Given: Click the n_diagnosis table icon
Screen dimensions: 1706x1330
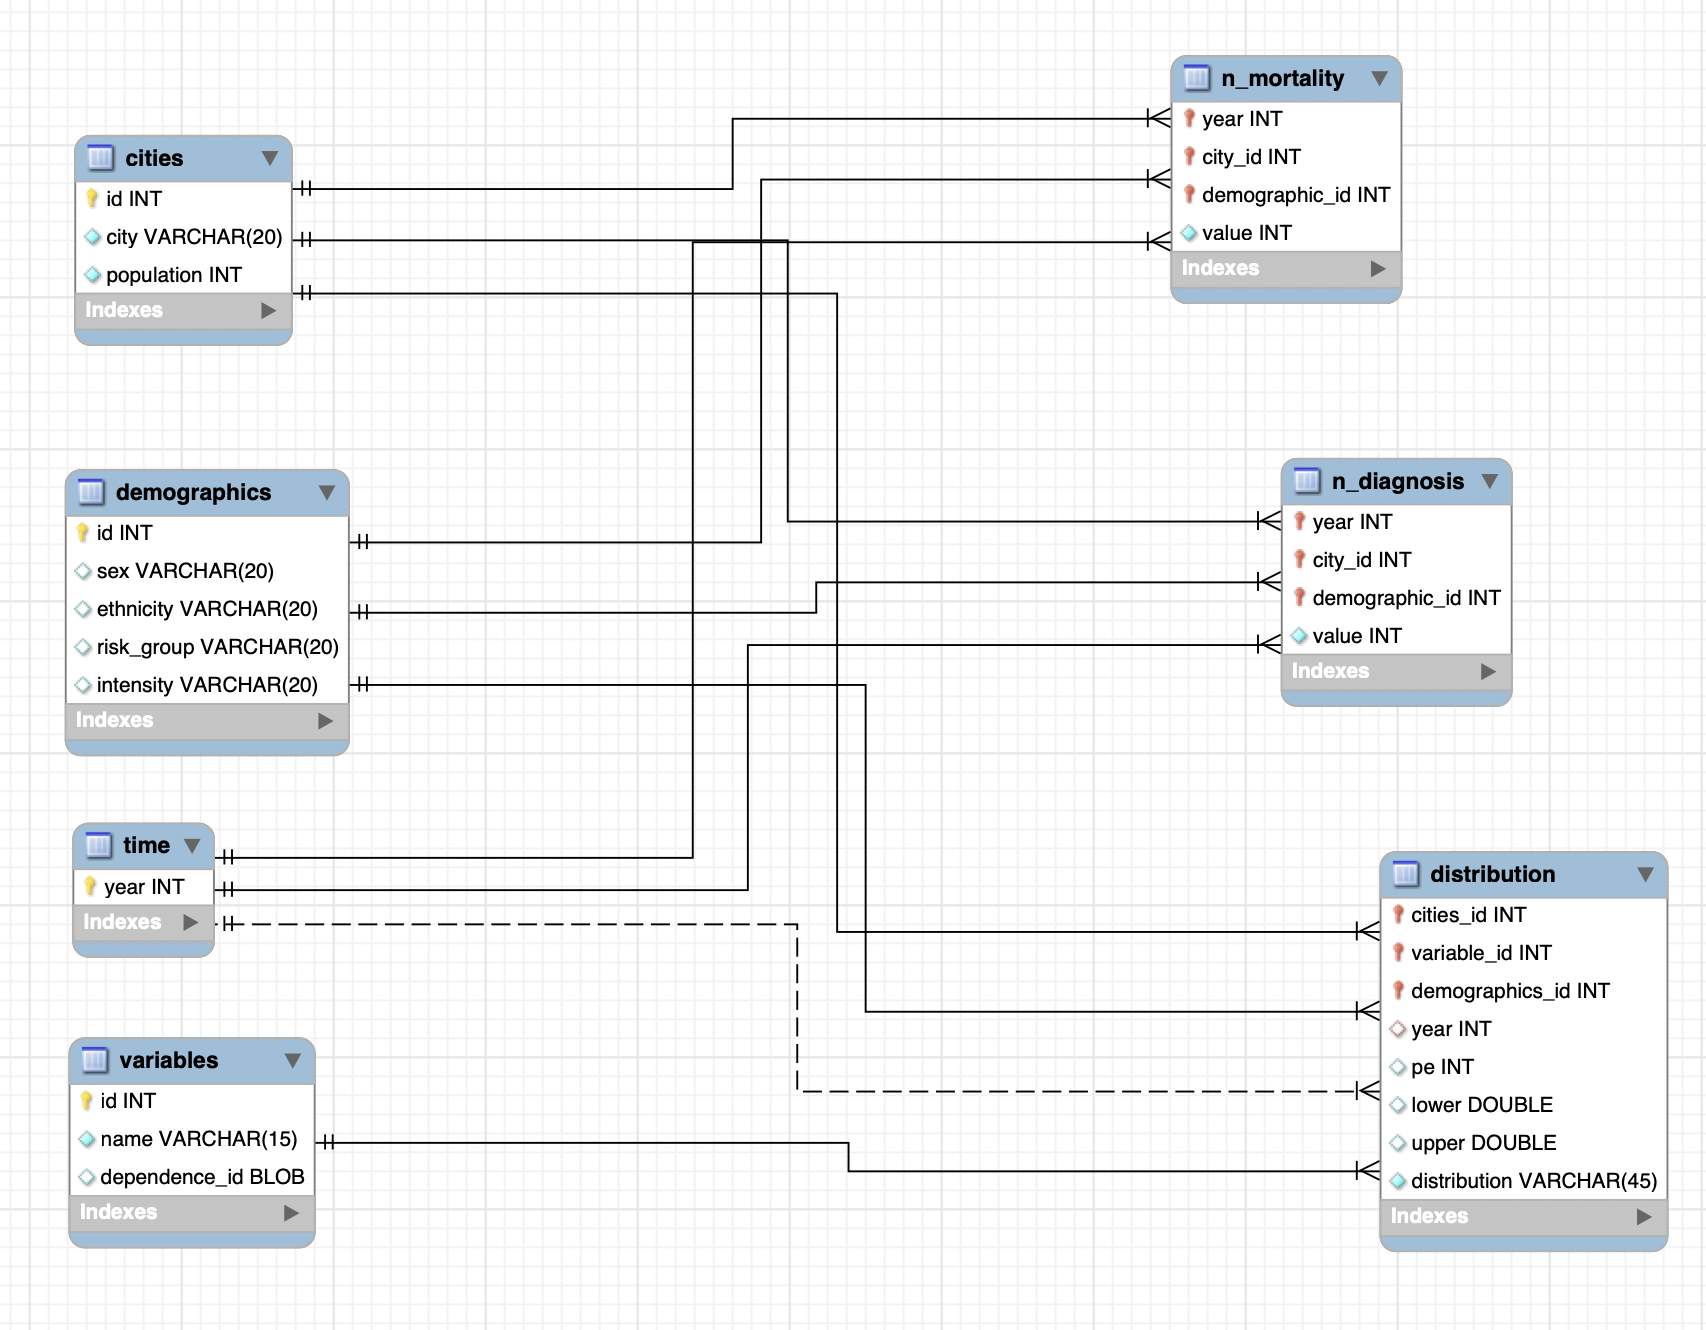Looking at the screenshot, I should (x=1307, y=481).
